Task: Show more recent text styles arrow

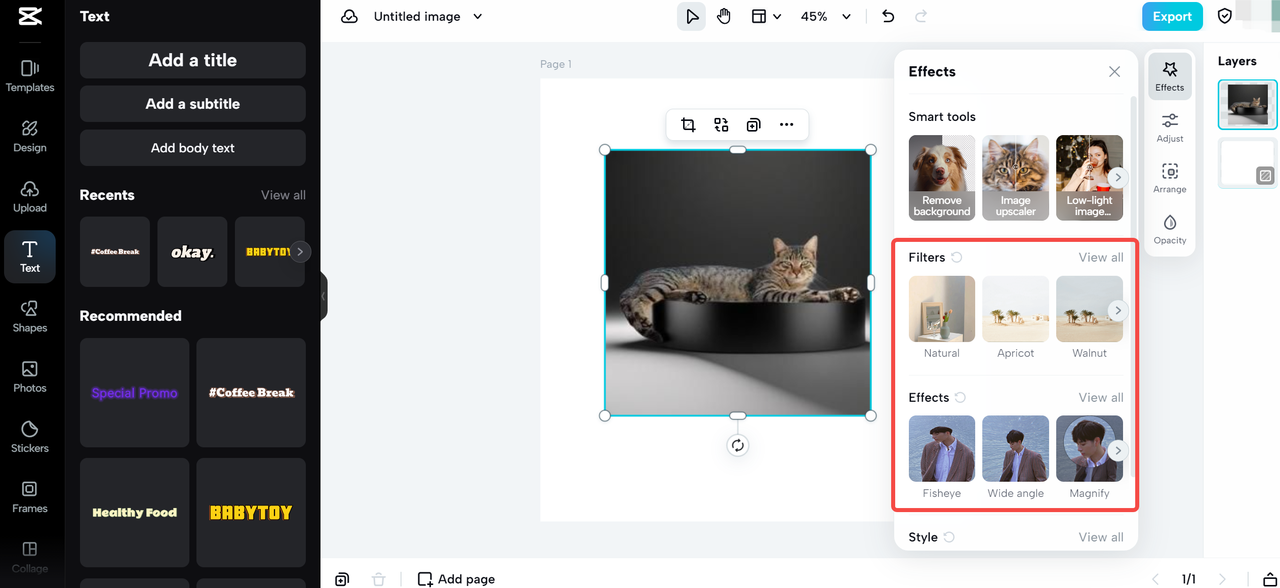Action: pos(300,252)
